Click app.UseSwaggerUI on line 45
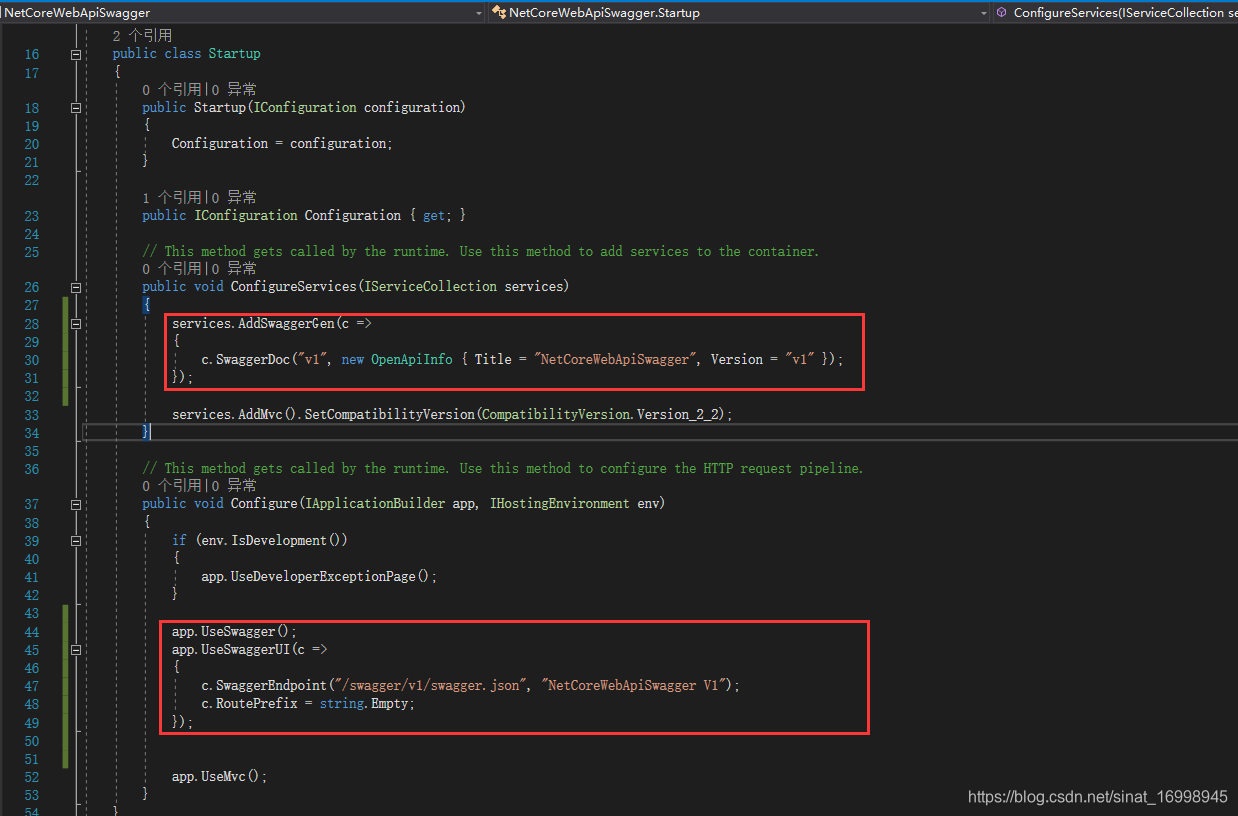This screenshot has width=1238, height=816. coord(232,649)
